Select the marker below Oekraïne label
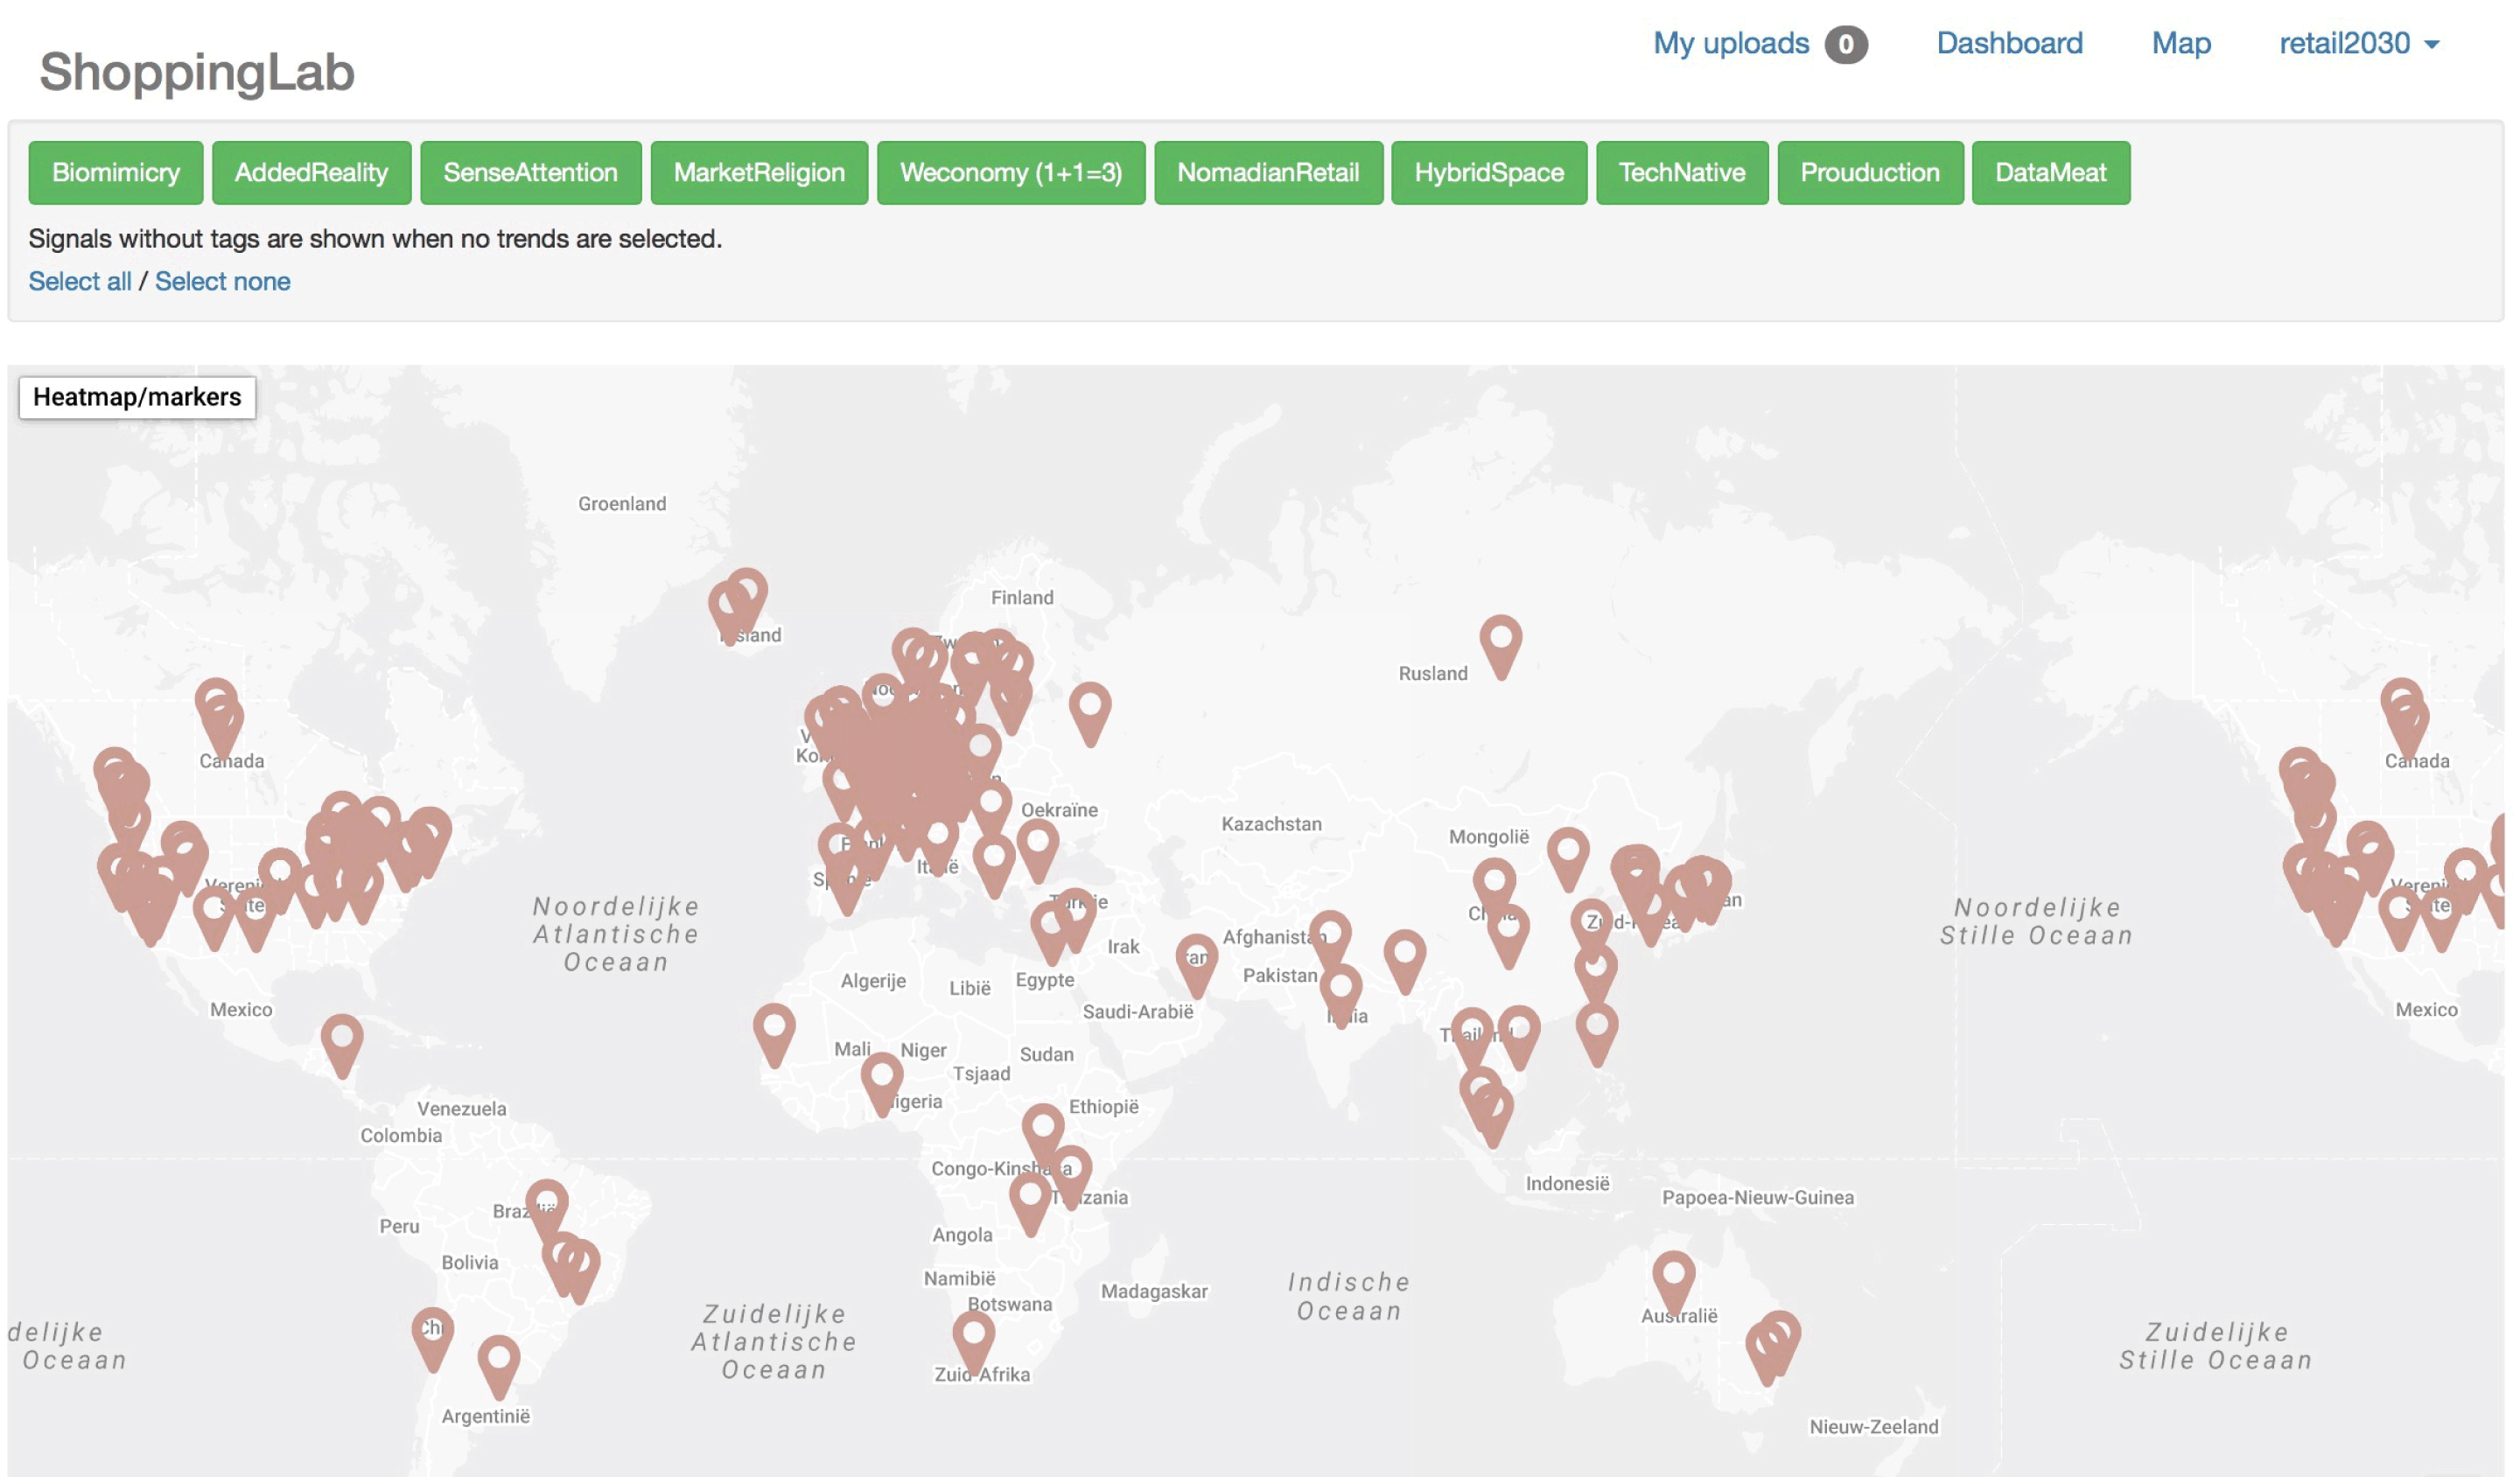This screenshot has height=1477, width=2520. tap(1038, 850)
